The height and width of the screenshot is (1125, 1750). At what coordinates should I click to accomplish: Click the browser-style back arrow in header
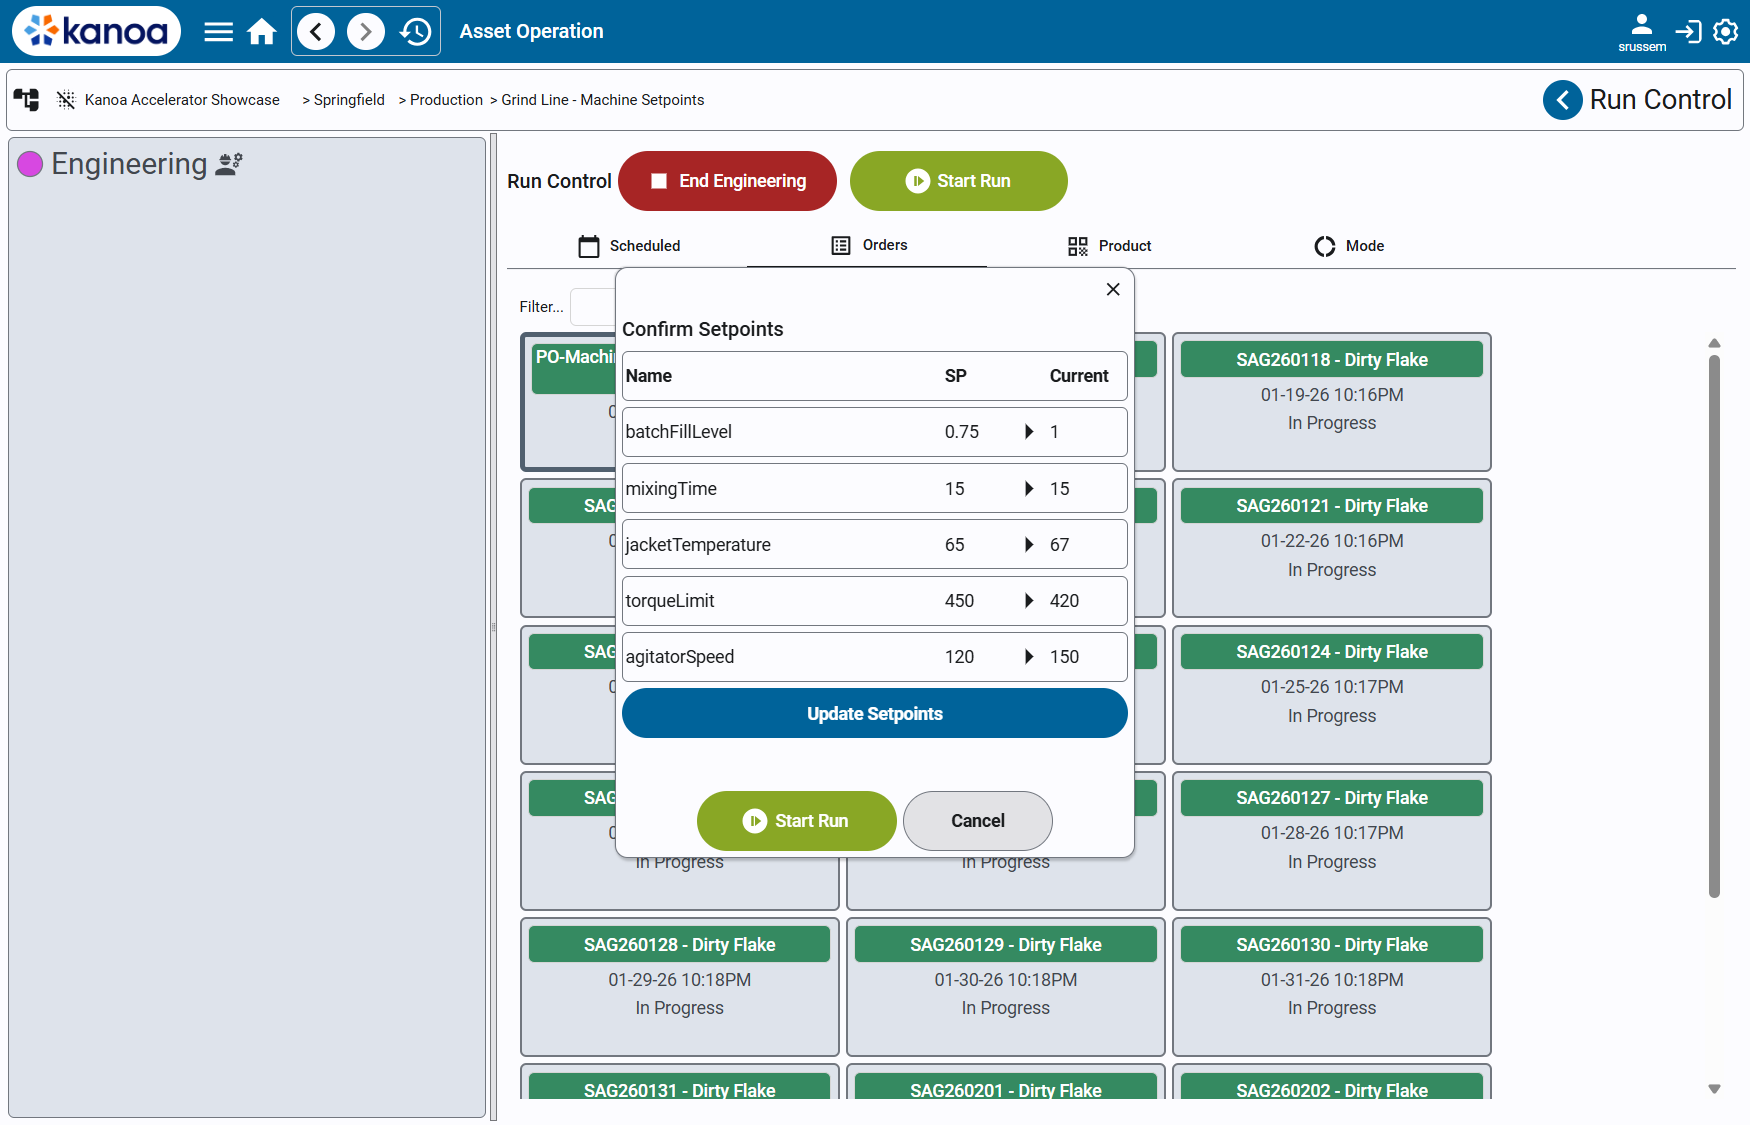[x=316, y=31]
